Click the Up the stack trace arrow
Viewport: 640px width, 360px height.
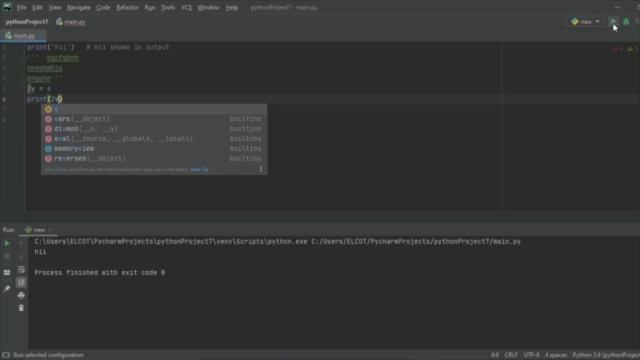21,243
